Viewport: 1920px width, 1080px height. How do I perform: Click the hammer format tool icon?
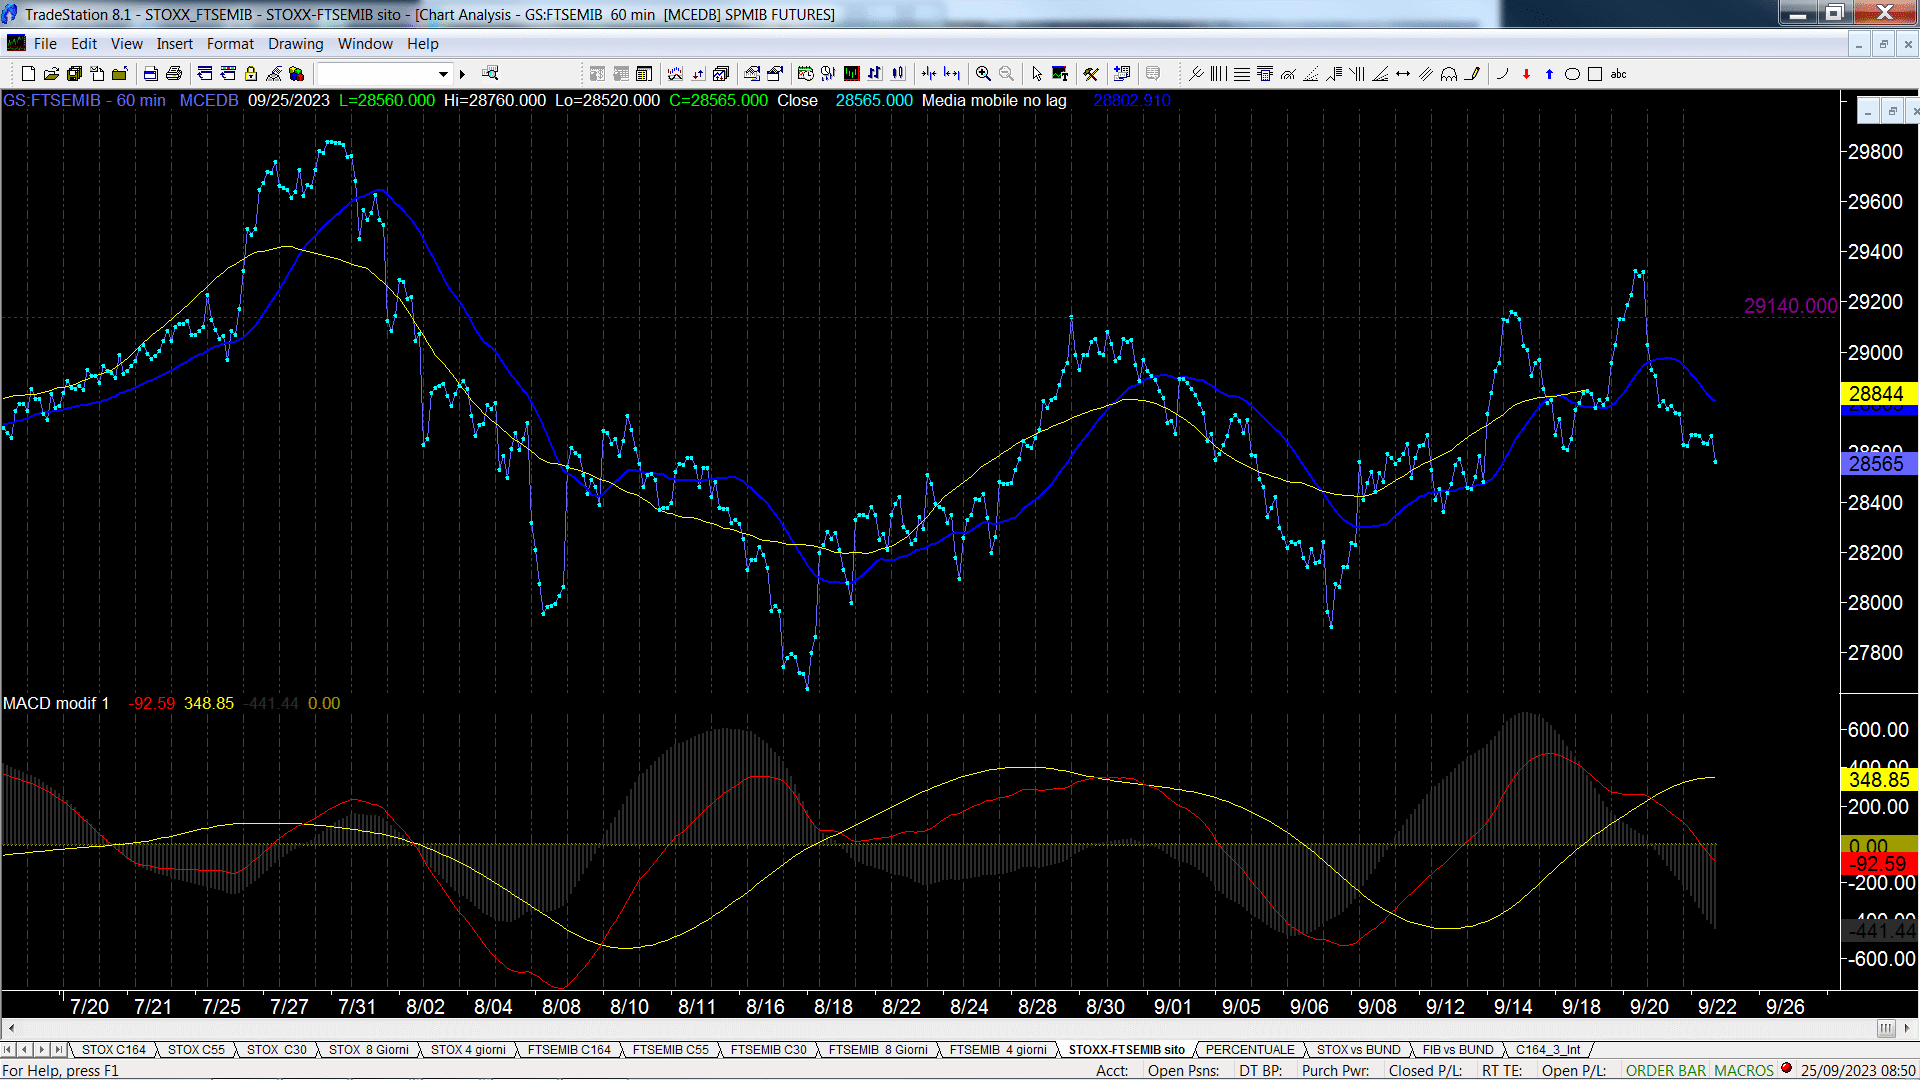click(x=1091, y=74)
